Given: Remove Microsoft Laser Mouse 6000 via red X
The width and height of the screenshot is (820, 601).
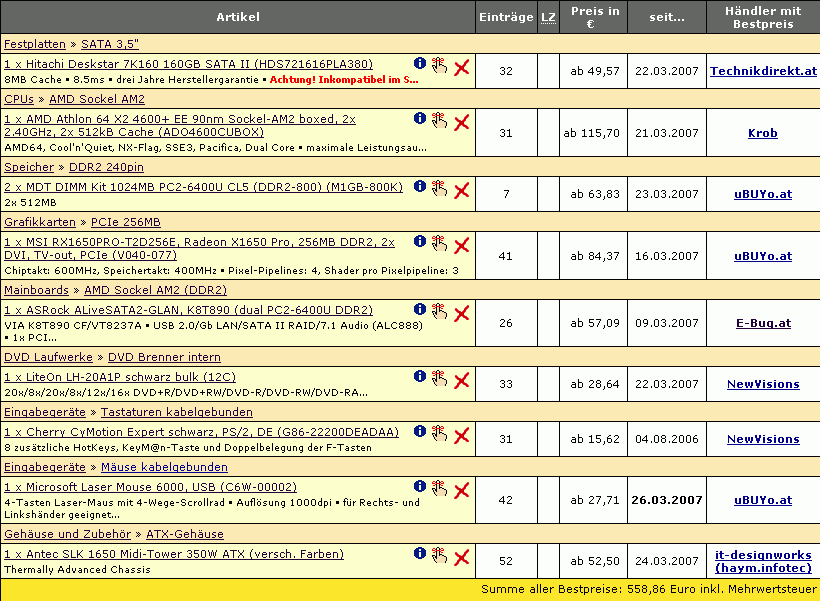Looking at the screenshot, I should click(461, 490).
